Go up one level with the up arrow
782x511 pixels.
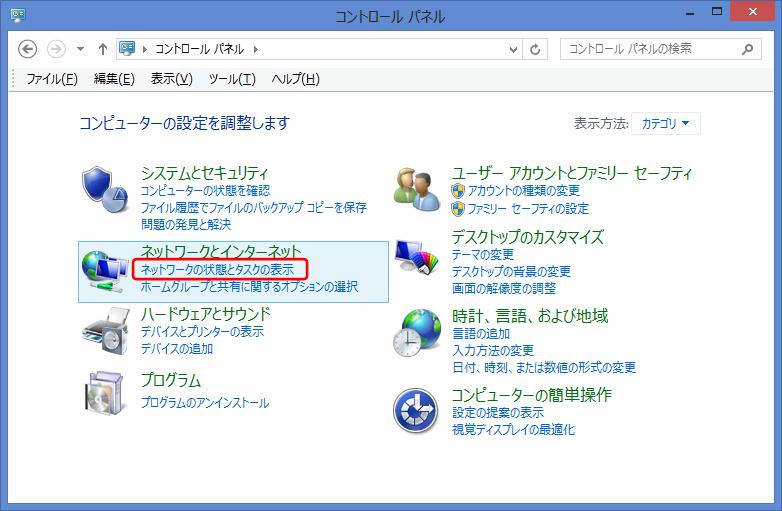click(x=103, y=49)
